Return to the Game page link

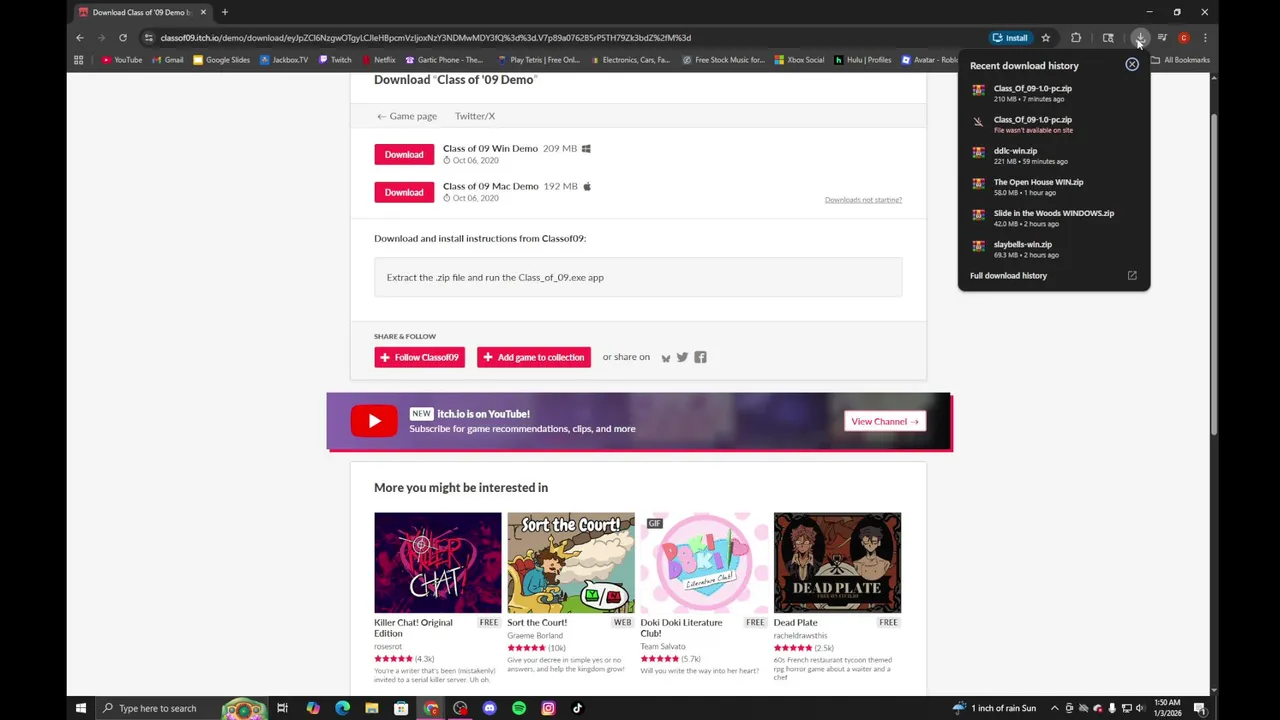(x=407, y=116)
